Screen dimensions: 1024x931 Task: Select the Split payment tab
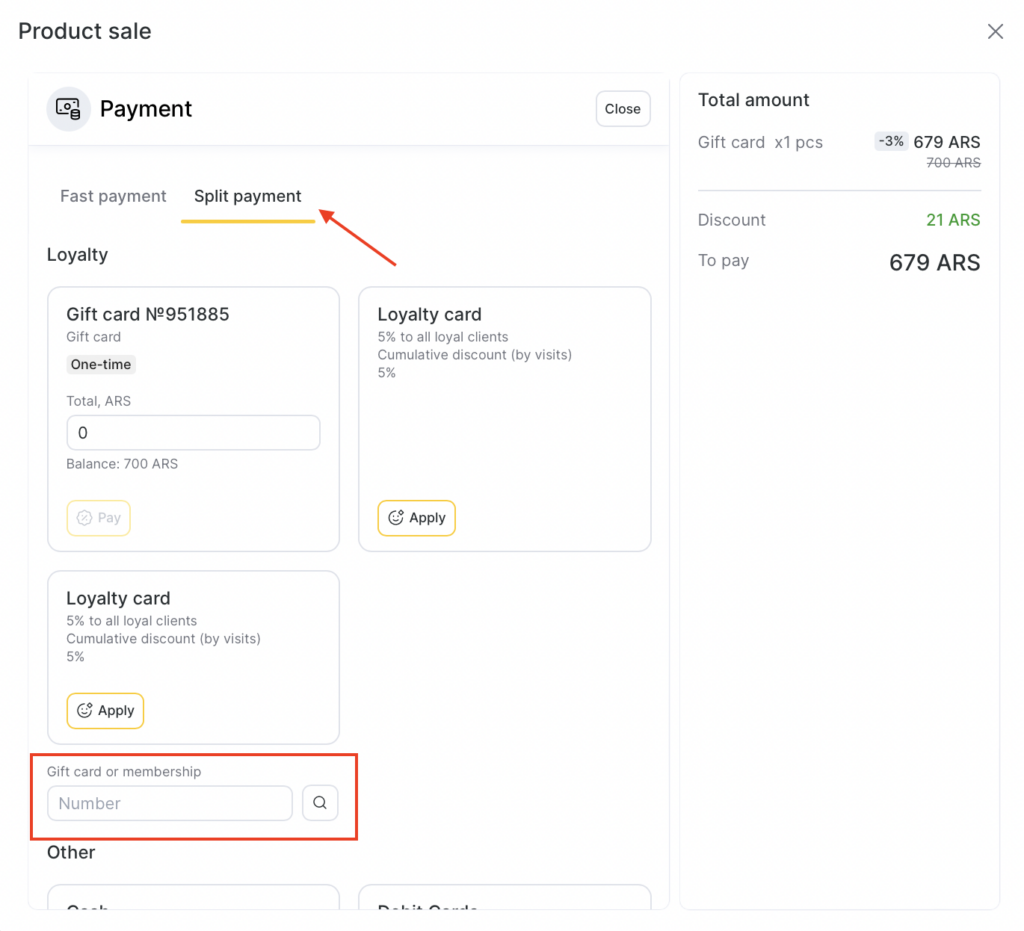click(x=247, y=196)
